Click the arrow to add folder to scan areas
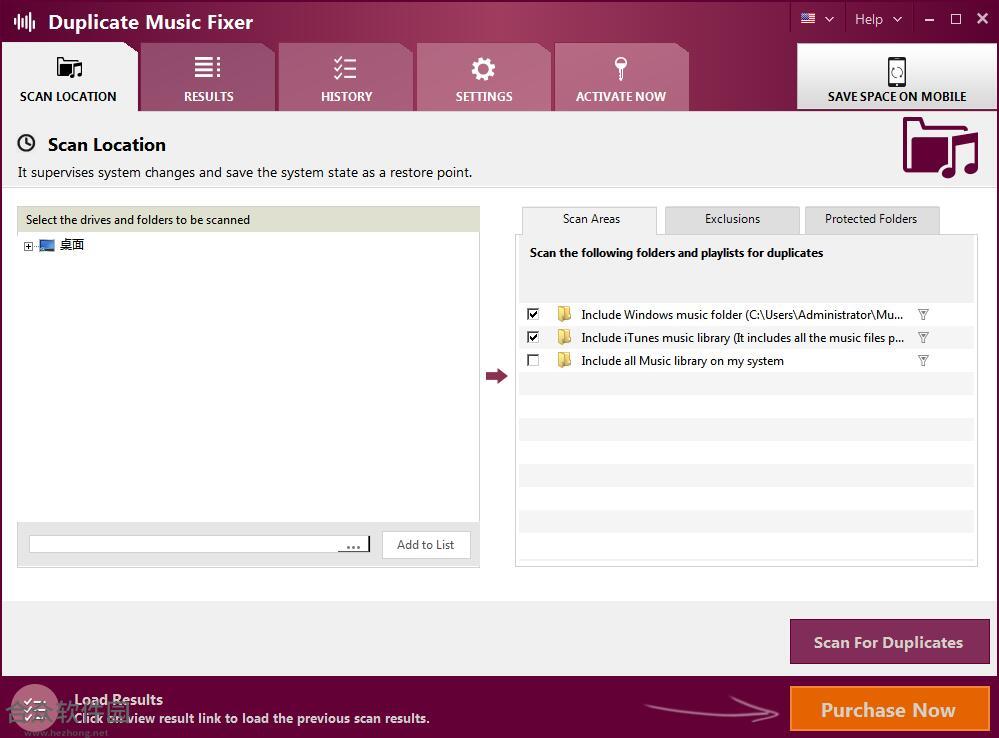The image size is (999, 738). click(496, 376)
